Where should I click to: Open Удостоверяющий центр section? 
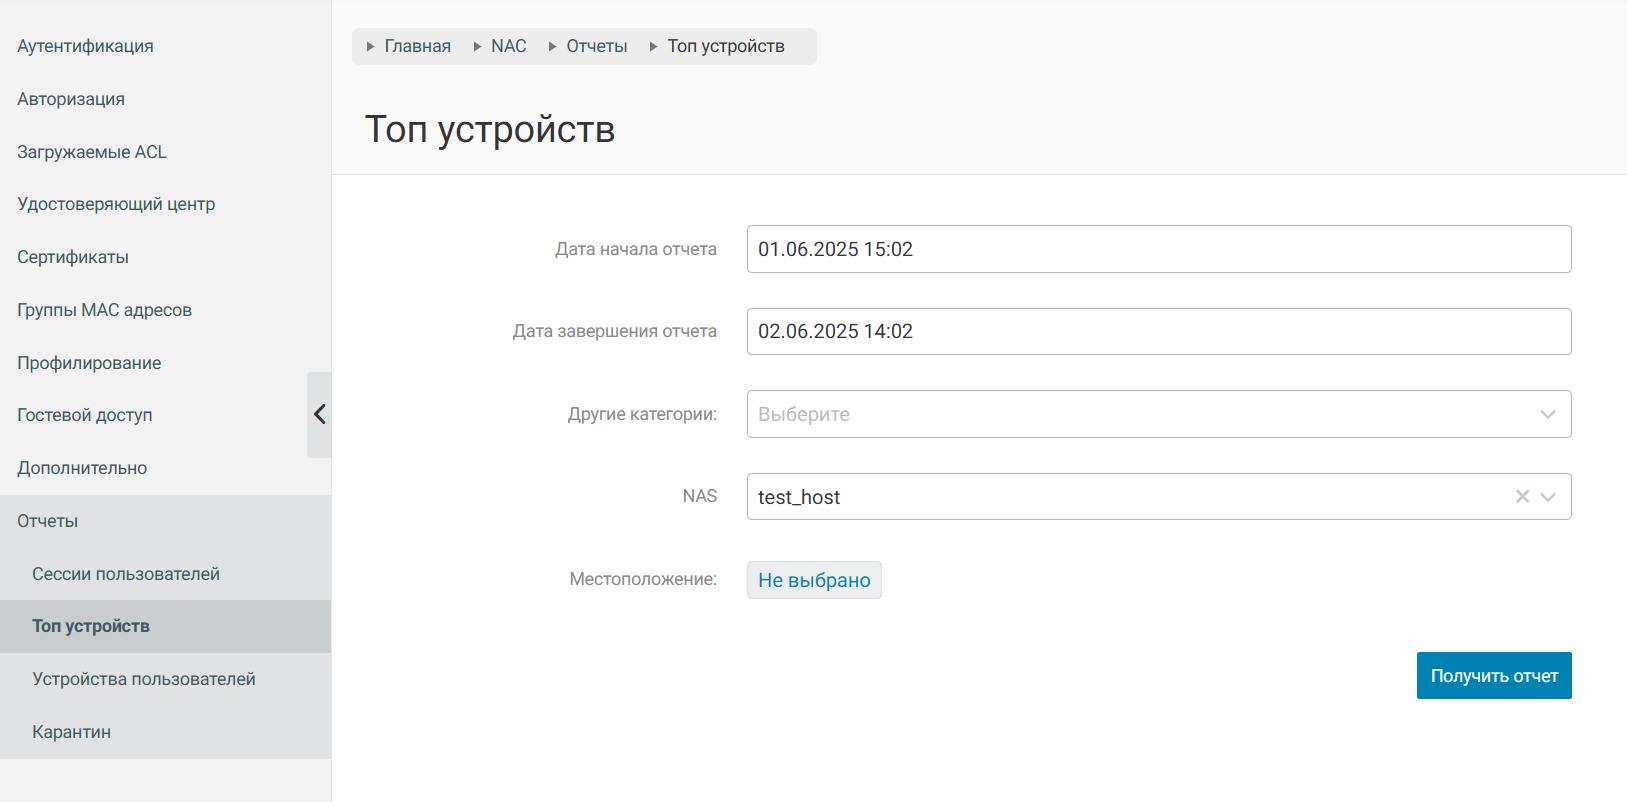point(116,204)
